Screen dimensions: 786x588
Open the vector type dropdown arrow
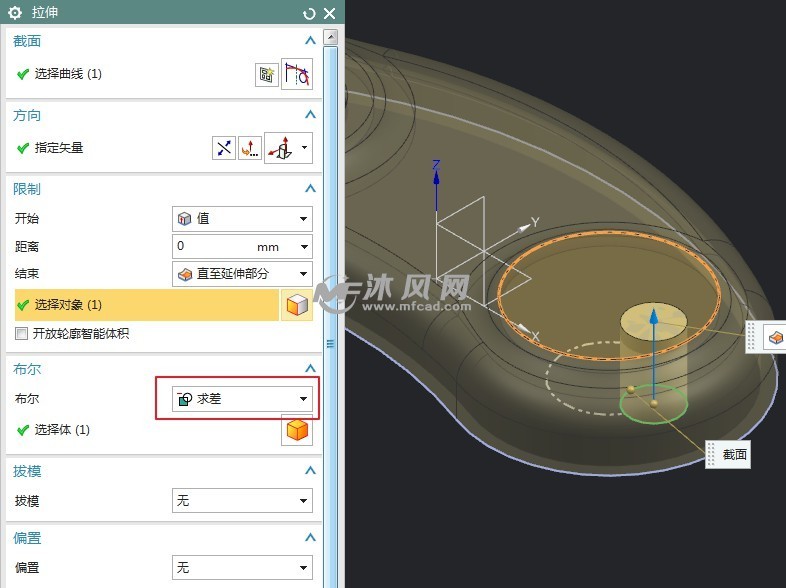305,148
